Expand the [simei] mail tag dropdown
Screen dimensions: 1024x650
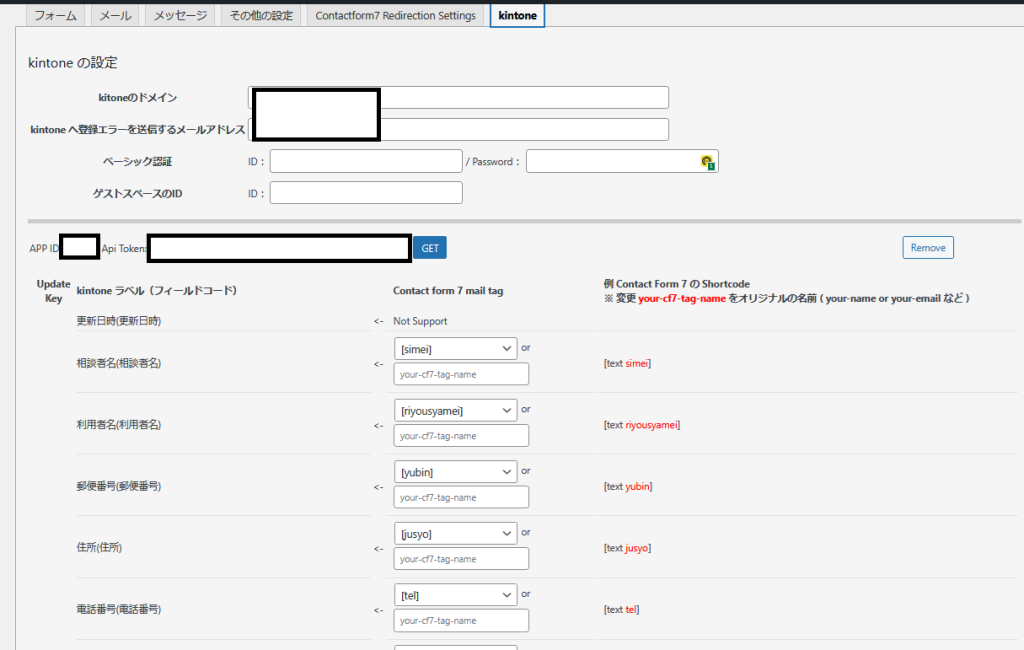tap(456, 348)
